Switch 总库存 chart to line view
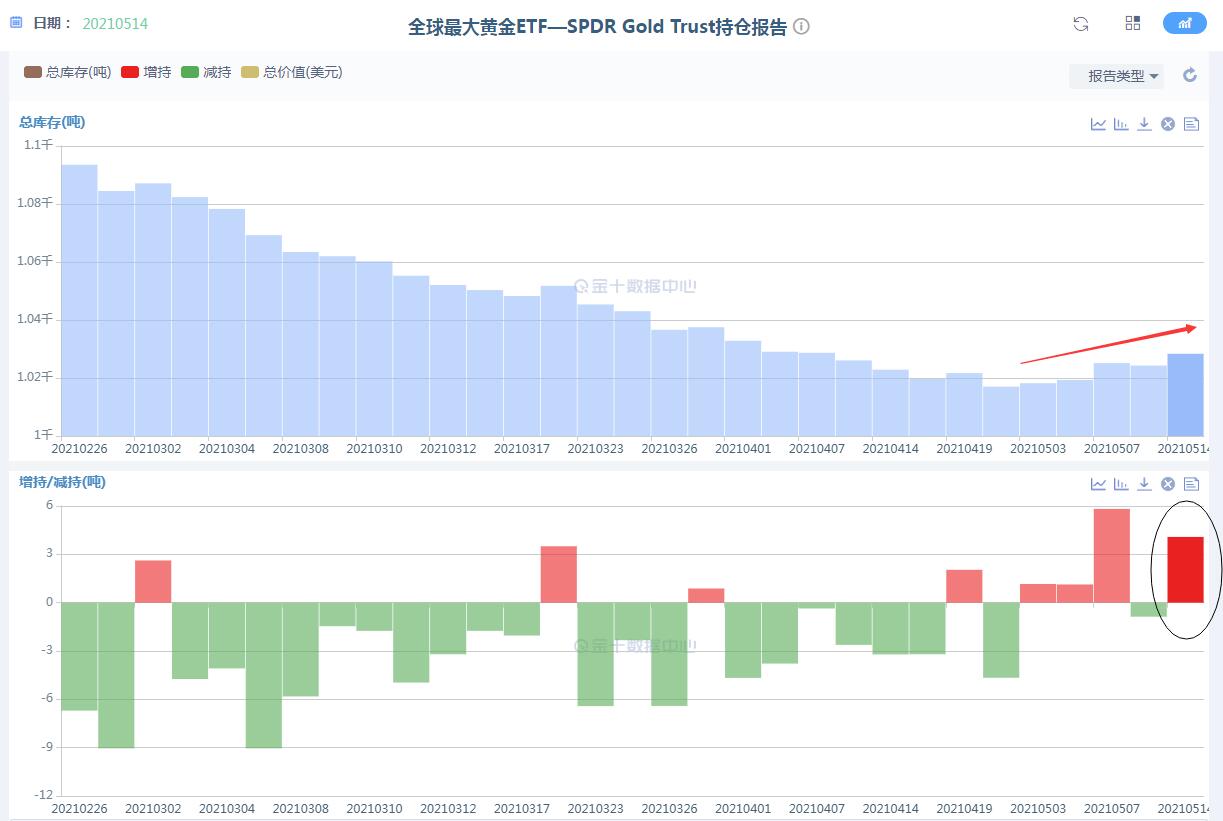 (1098, 124)
